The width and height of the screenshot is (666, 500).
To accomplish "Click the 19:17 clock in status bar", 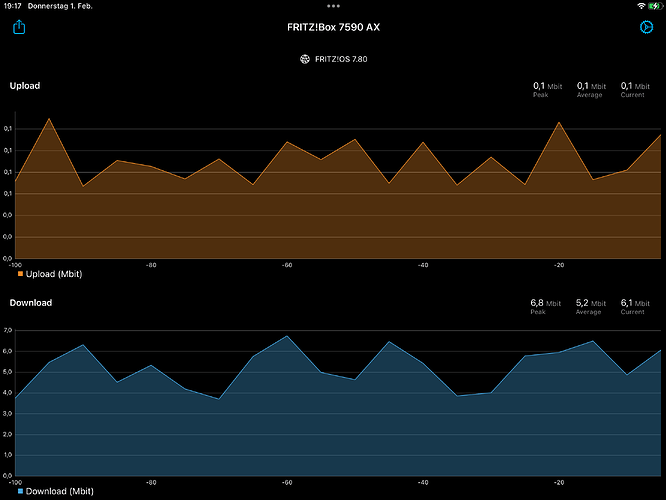I will click(x=12, y=6).
